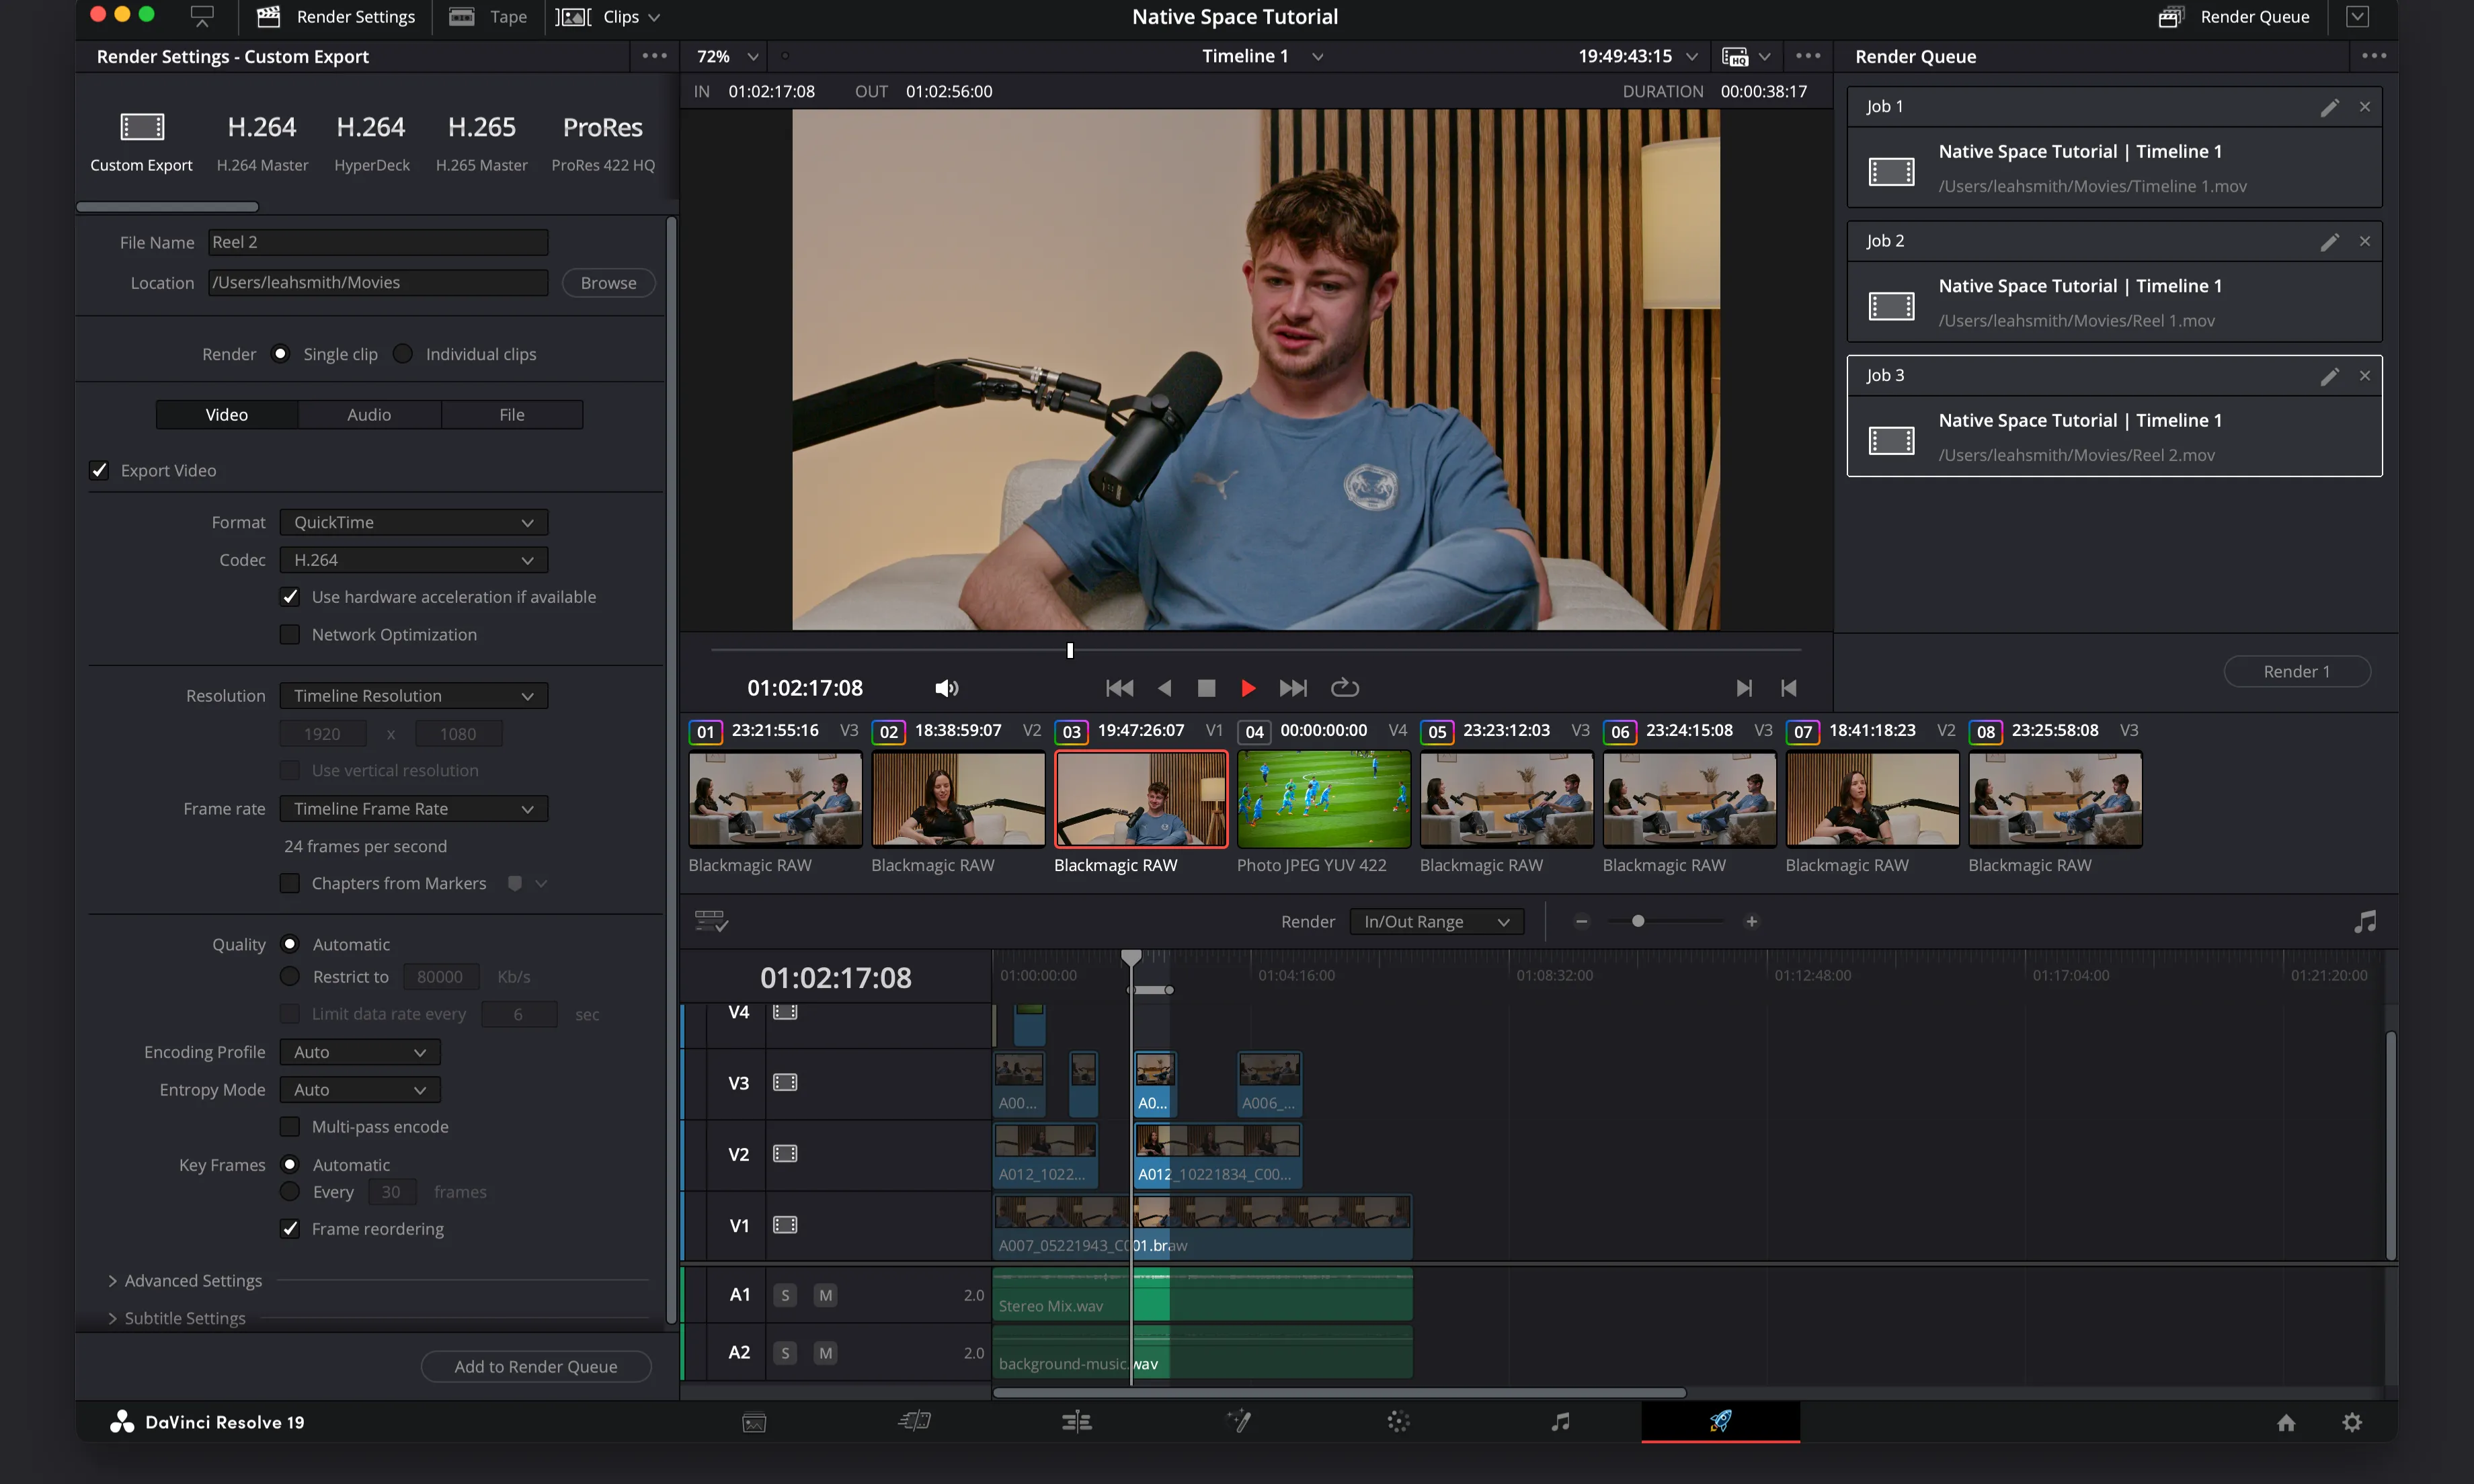Viewport: 2474px width, 1484px height.
Task: Toggle Render Settings panel button
Action: pyautogui.click(x=336, y=16)
